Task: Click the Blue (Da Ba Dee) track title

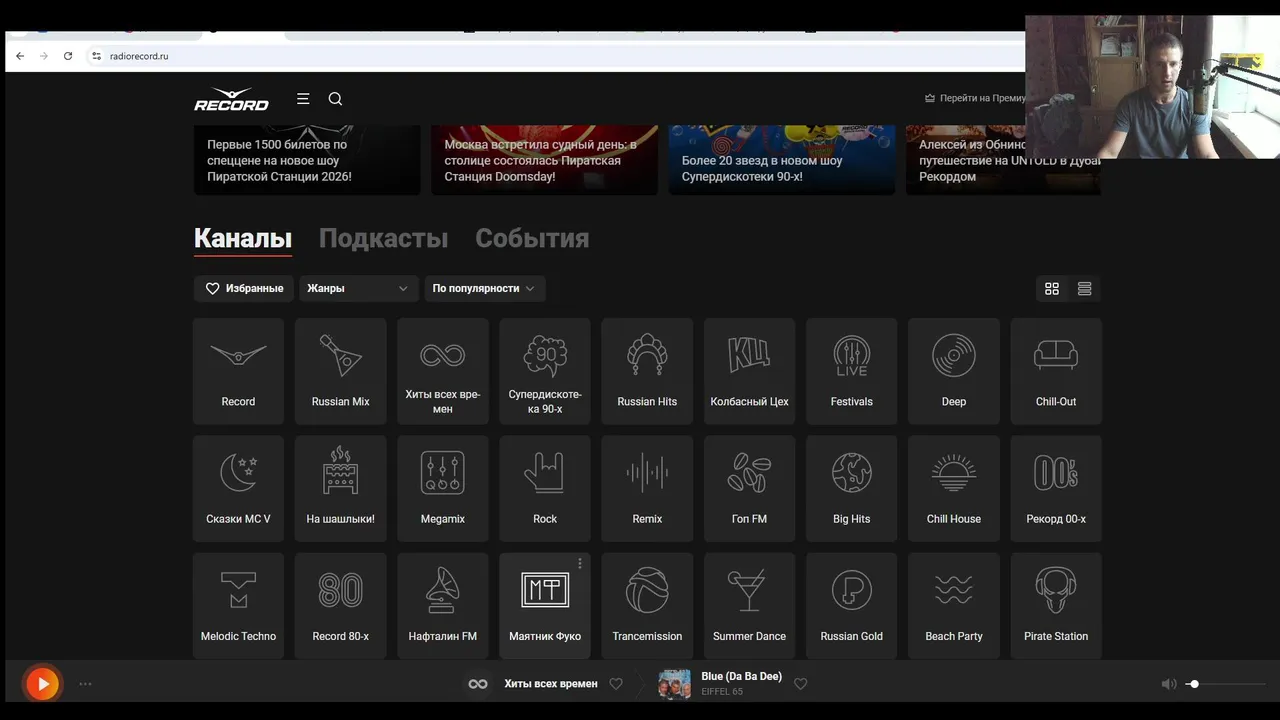Action: click(x=742, y=676)
